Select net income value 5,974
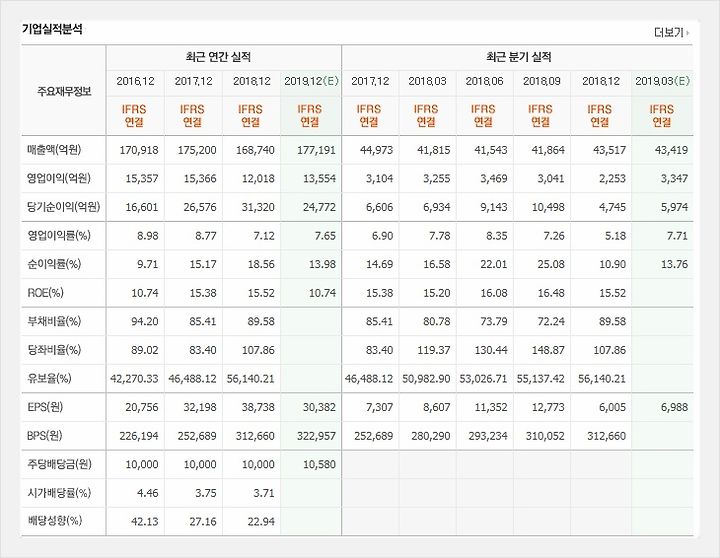The image size is (720, 558). coord(675,207)
